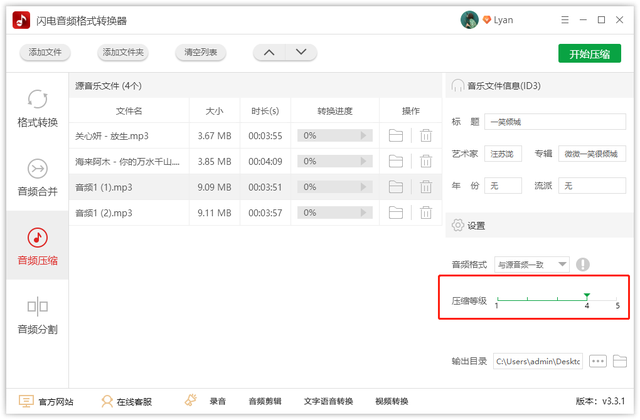
Task: Click the info icon beside 音频格式
Action: tap(582, 264)
